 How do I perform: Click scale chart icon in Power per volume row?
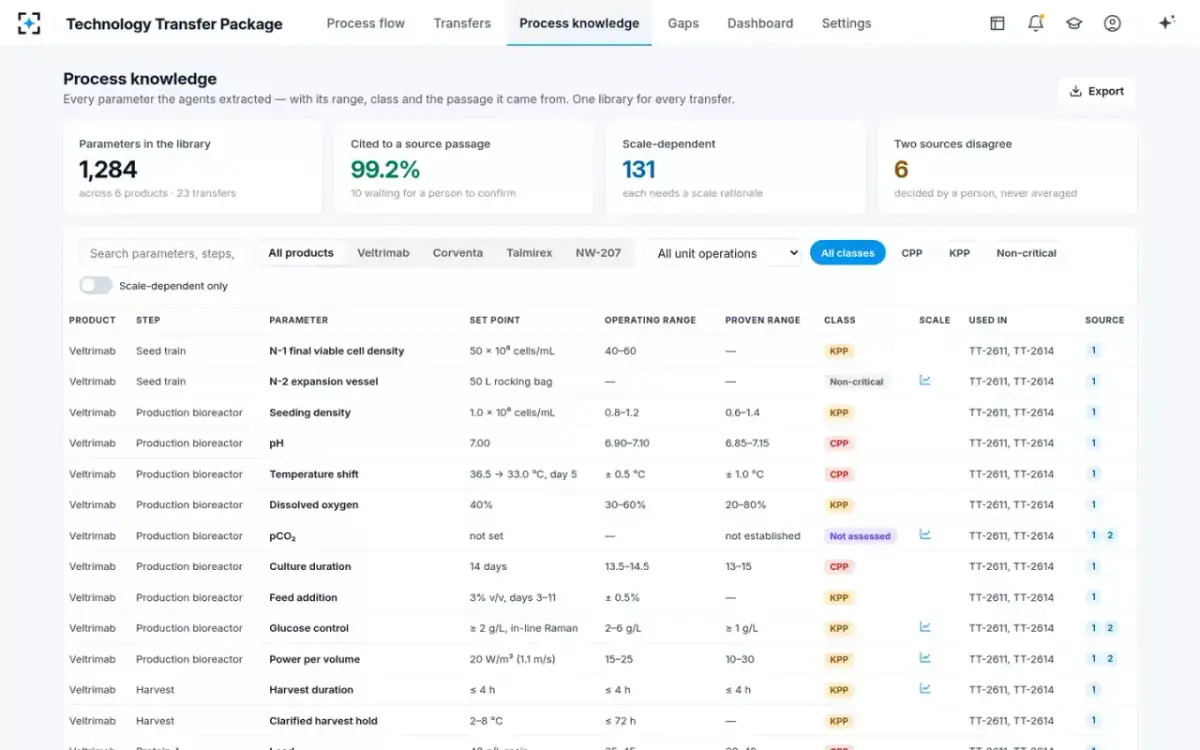(925, 658)
